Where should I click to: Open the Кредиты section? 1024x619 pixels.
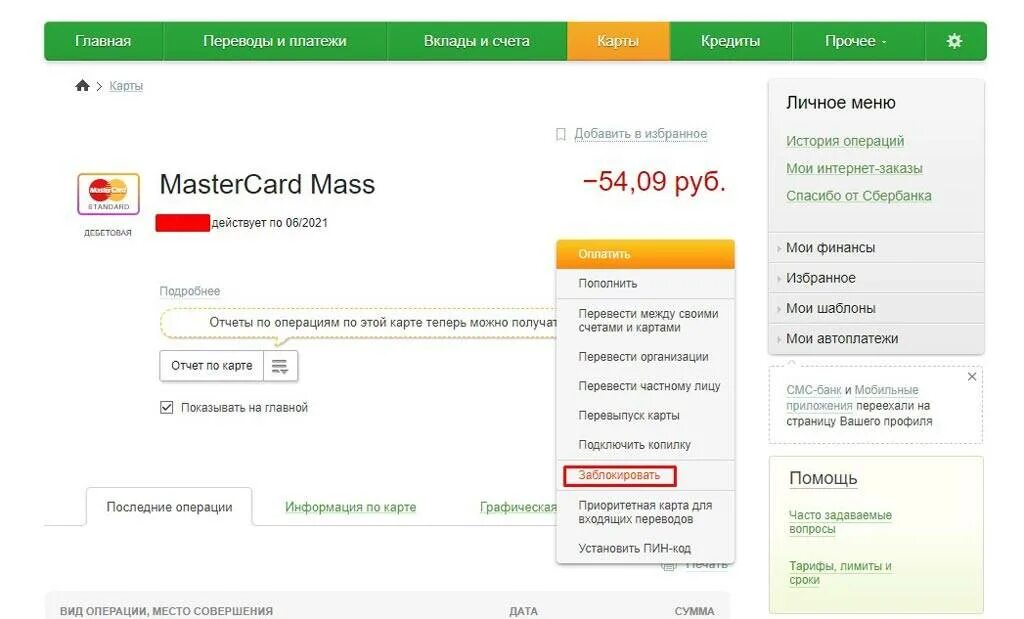pos(730,41)
